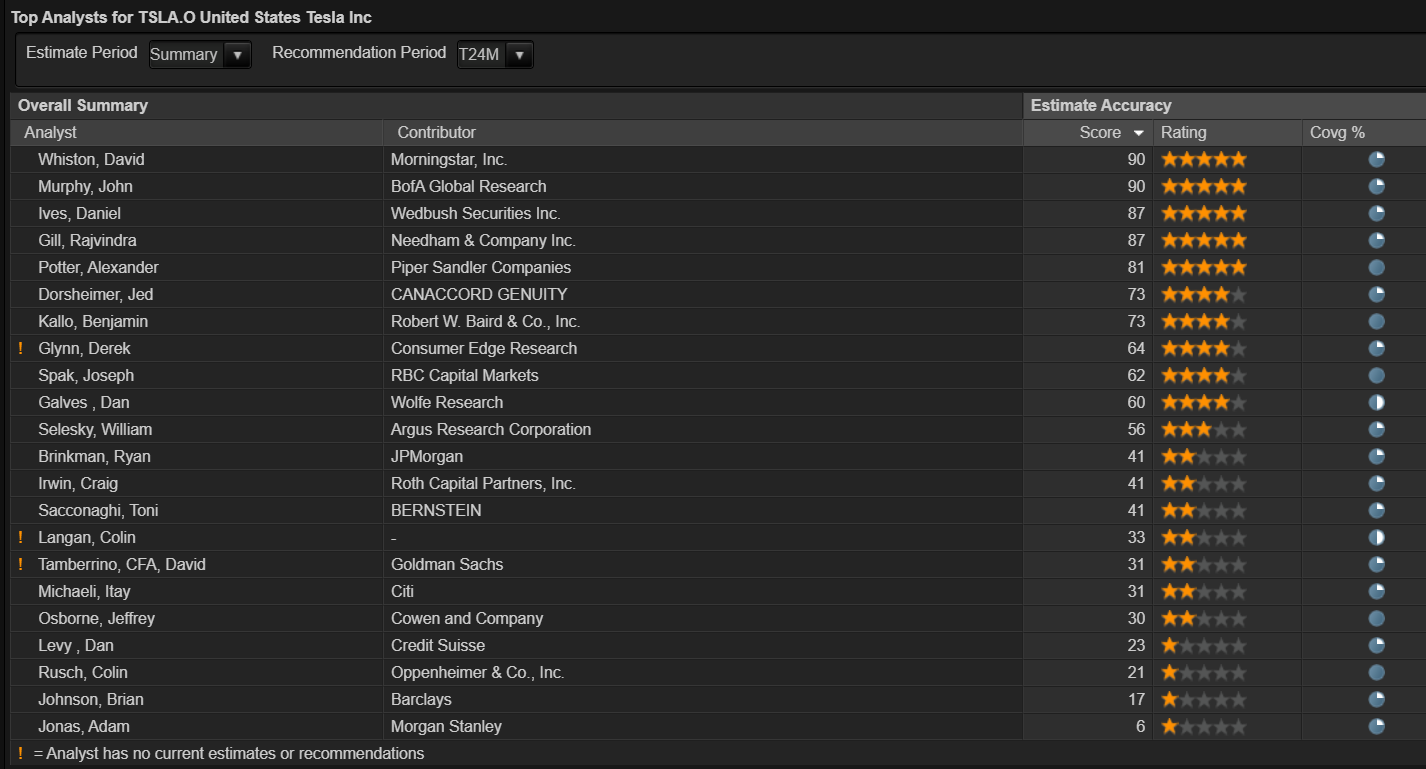Click the warning icon beside Glynn, Derek
The width and height of the screenshot is (1426, 769).
click(x=20, y=348)
